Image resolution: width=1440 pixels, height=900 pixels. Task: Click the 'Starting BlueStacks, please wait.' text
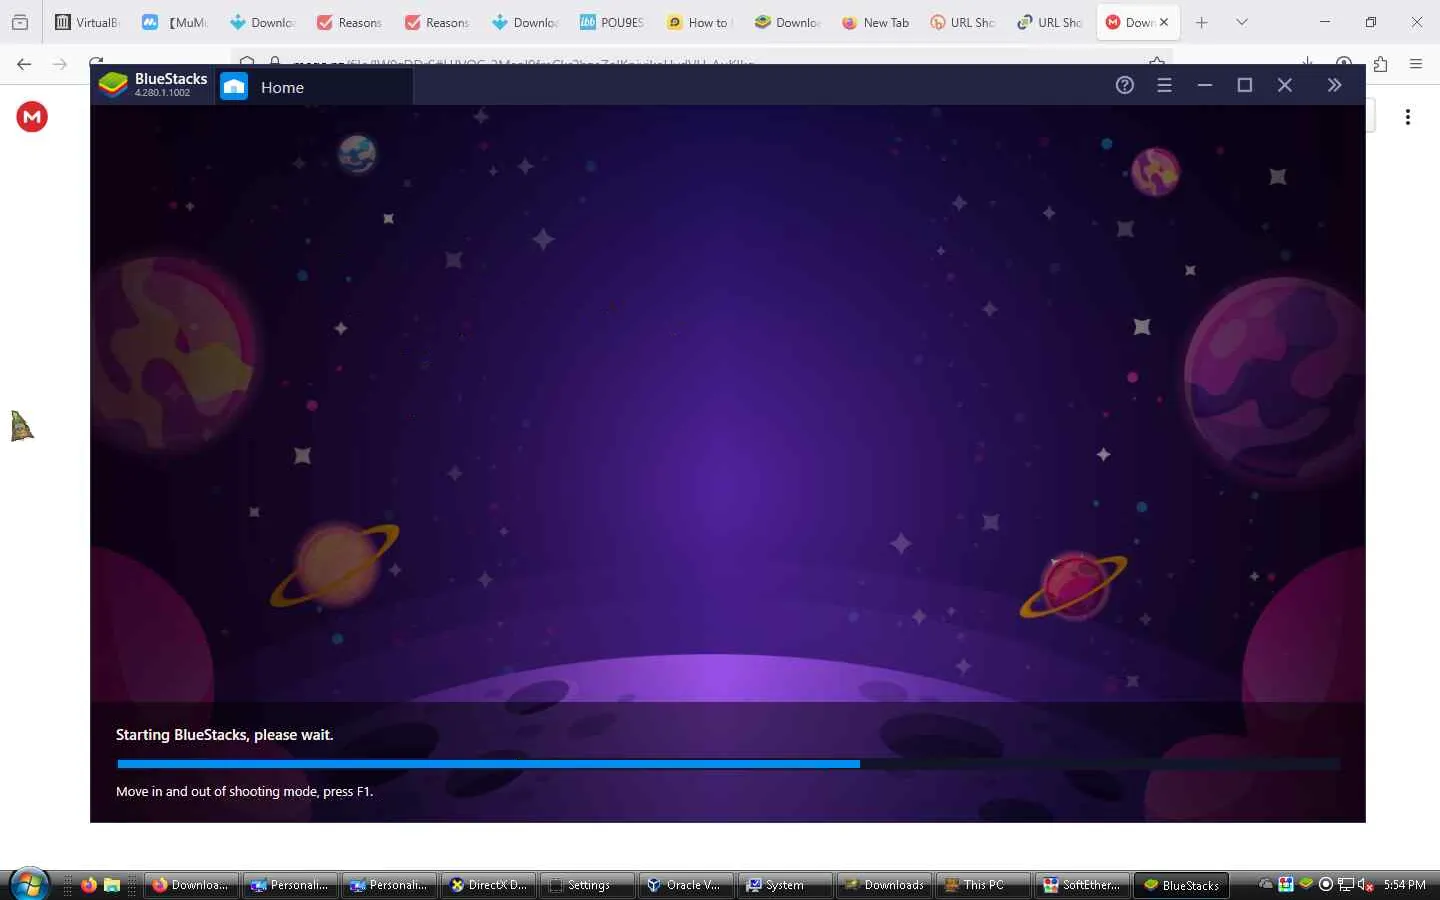(x=224, y=735)
